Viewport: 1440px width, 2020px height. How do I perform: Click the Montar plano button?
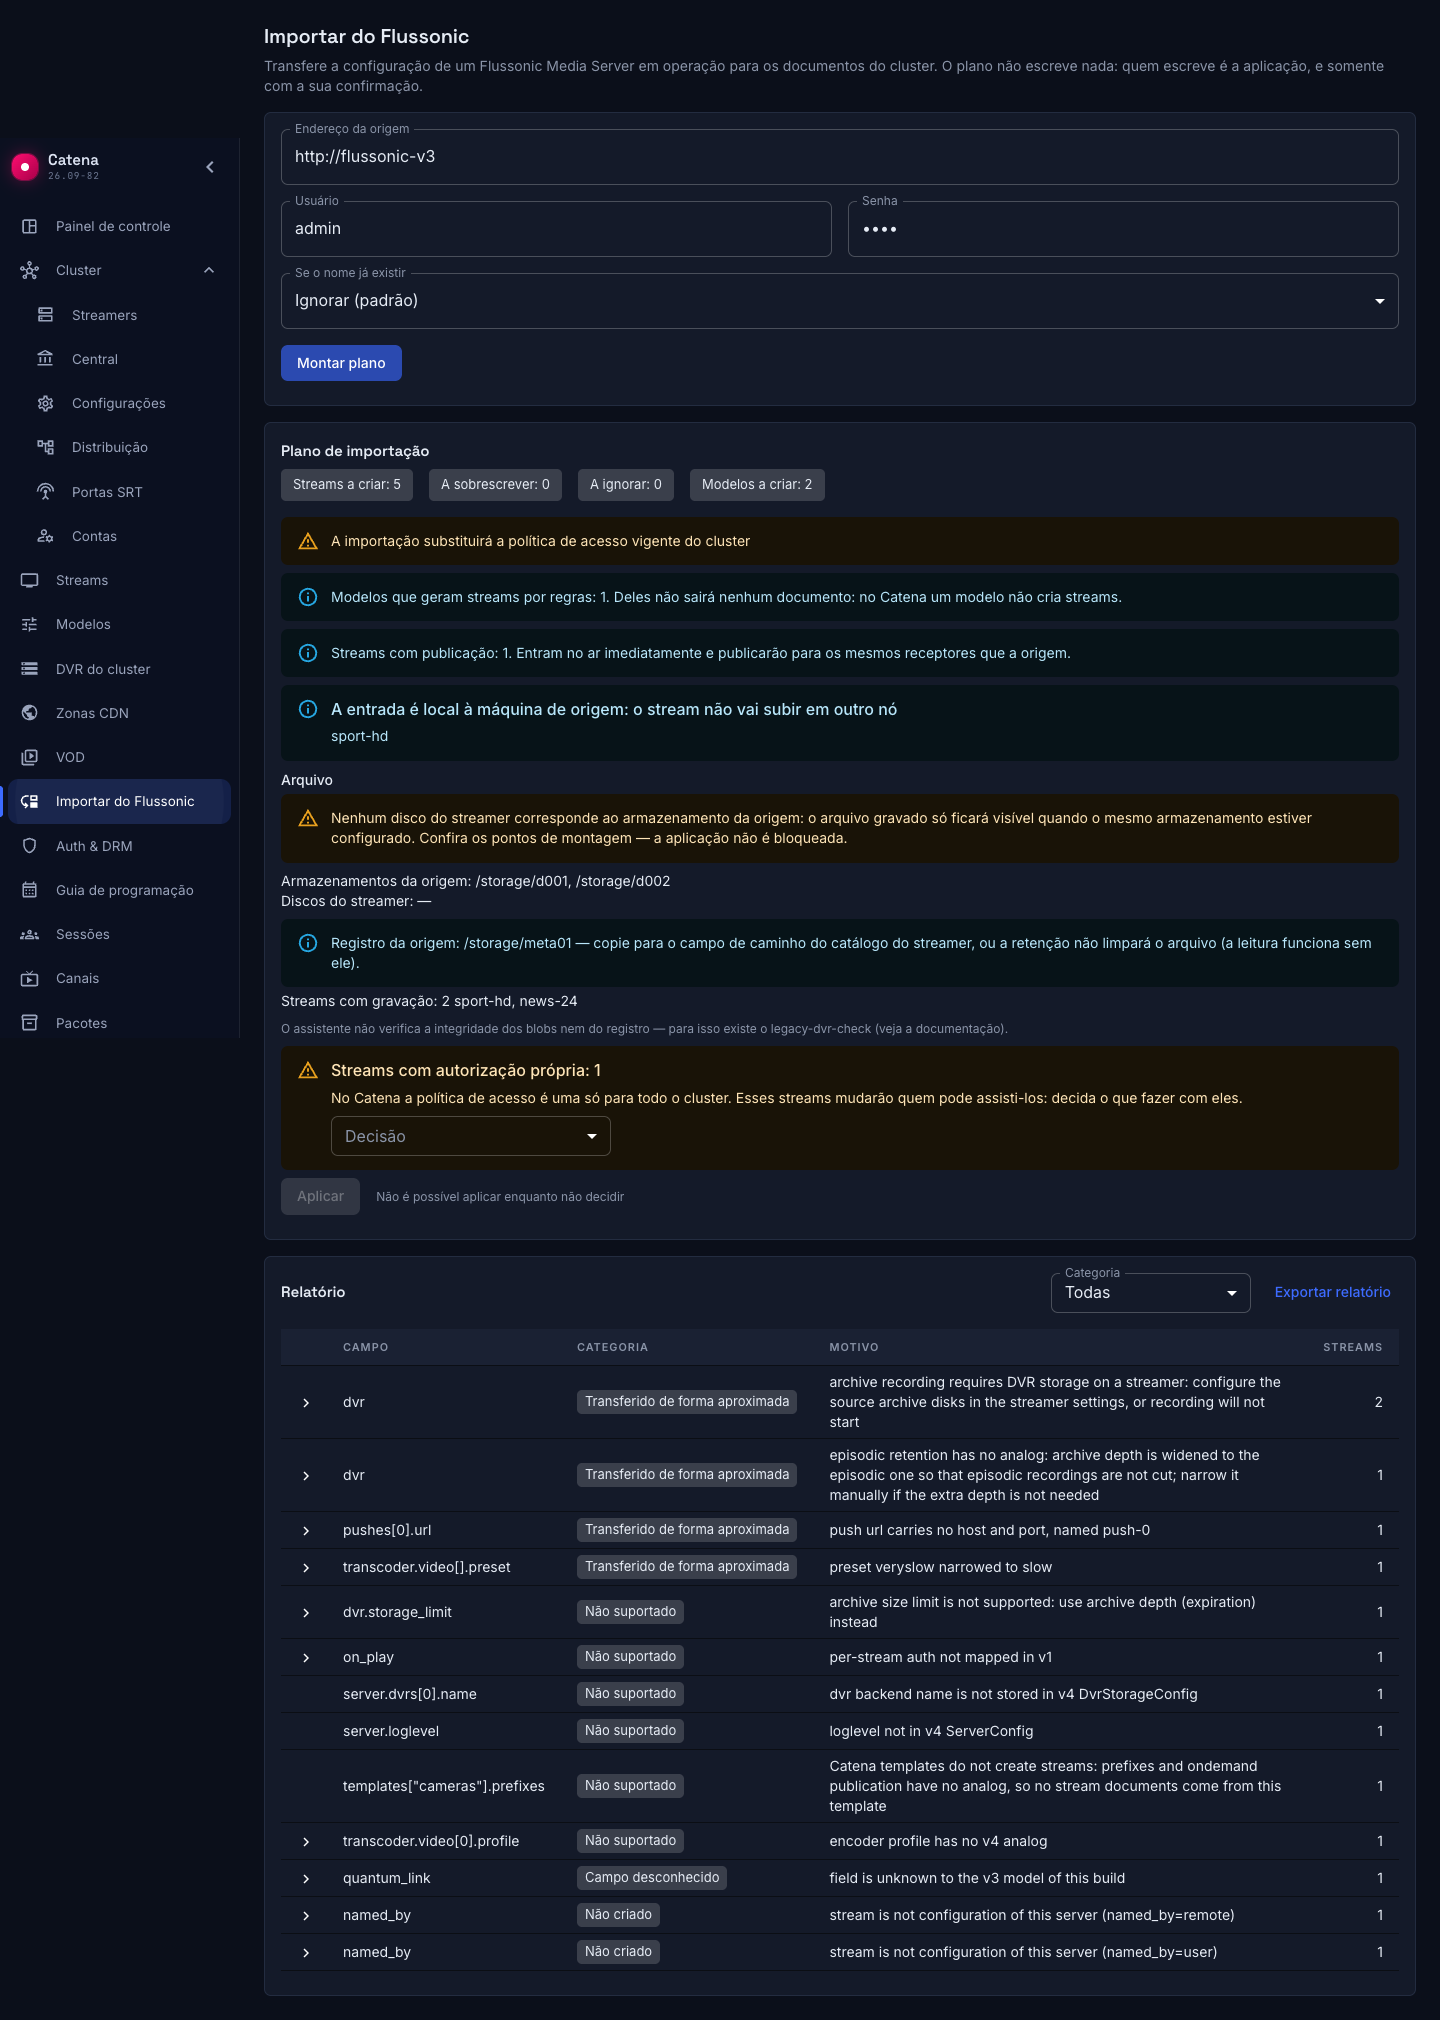341,363
